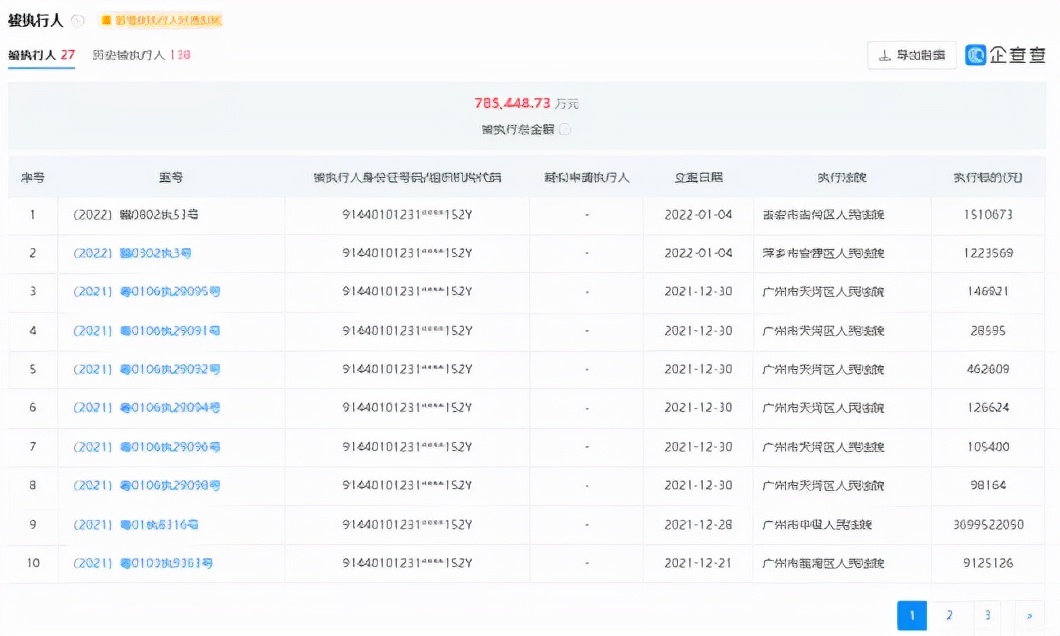
Task: Click the download icon on 导出数据 button
Action: (x=886, y=55)
